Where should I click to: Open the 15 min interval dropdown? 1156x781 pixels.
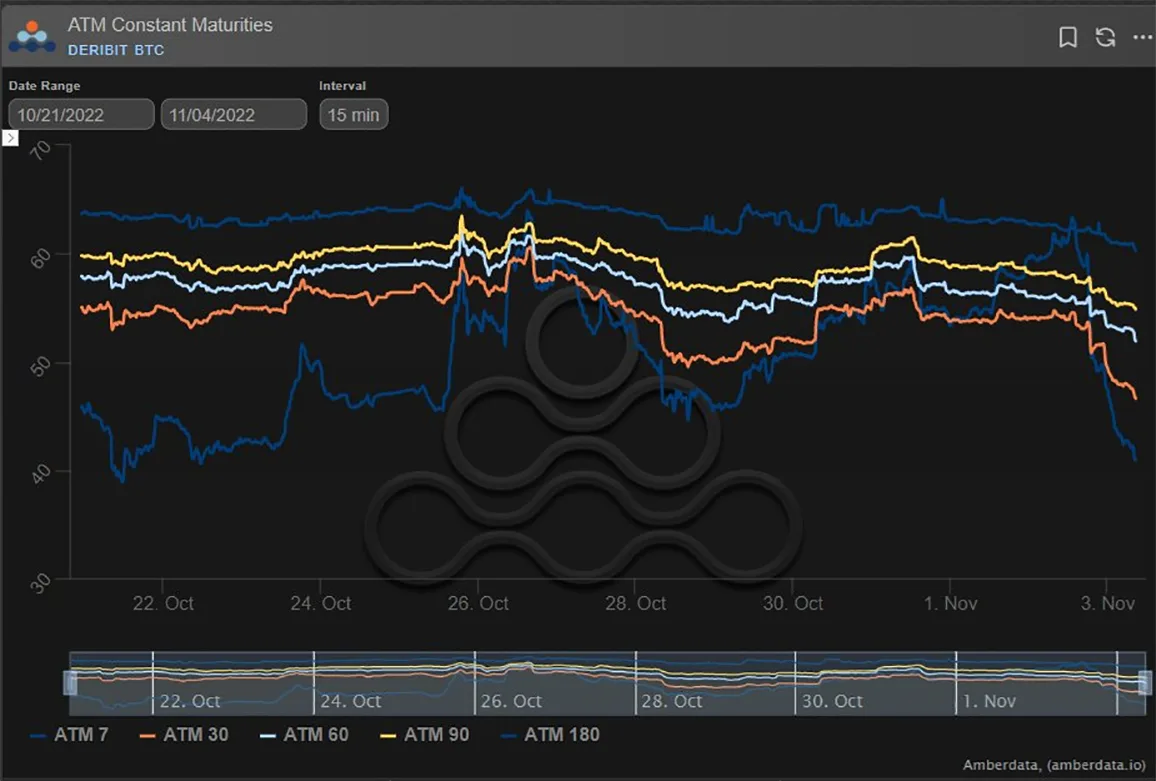[354, 114]
